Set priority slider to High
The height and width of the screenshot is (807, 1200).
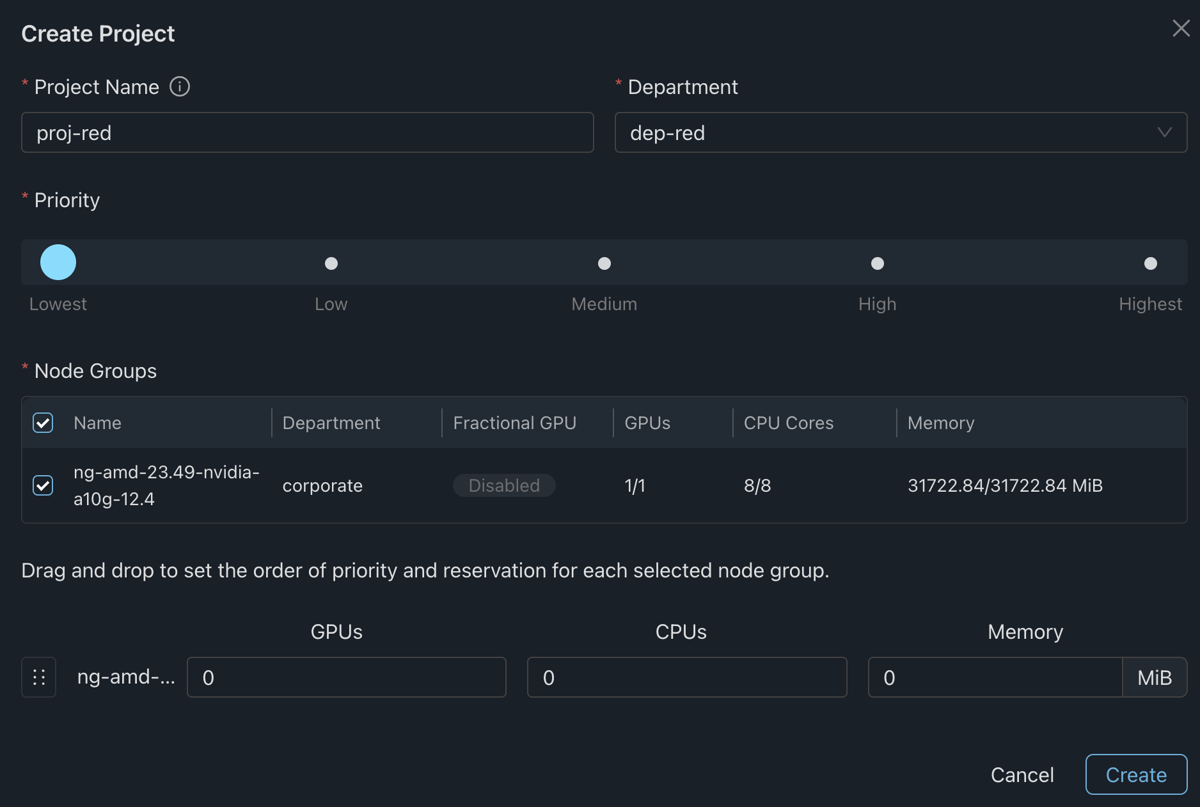[x=877, y=263]
